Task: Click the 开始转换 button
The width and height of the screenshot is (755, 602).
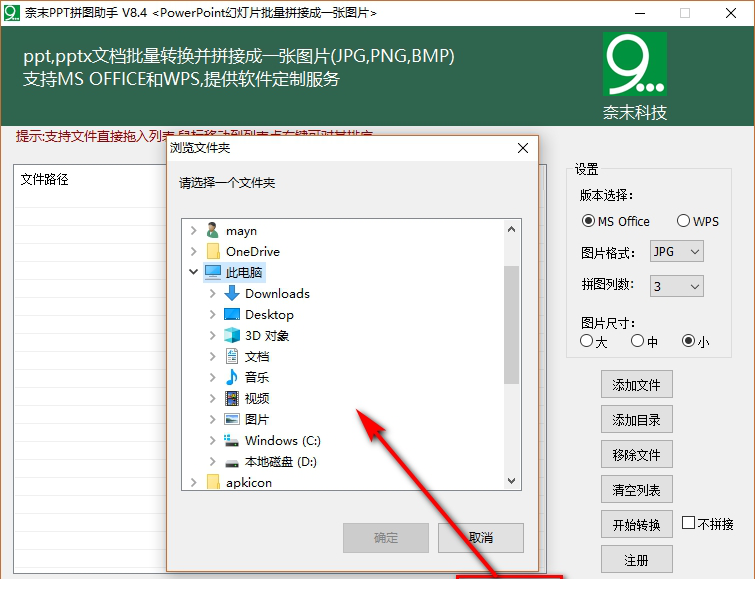Action: pyautogui.click(x=637, y=524)
